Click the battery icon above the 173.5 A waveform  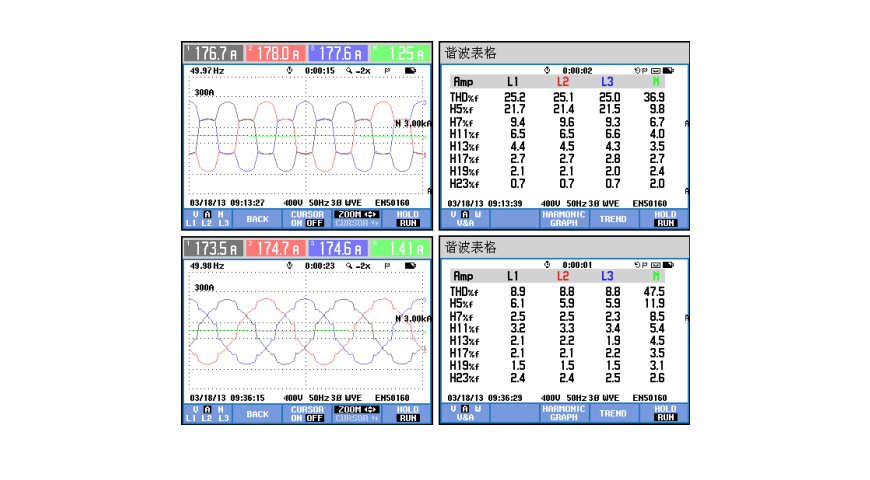[411, 266]
